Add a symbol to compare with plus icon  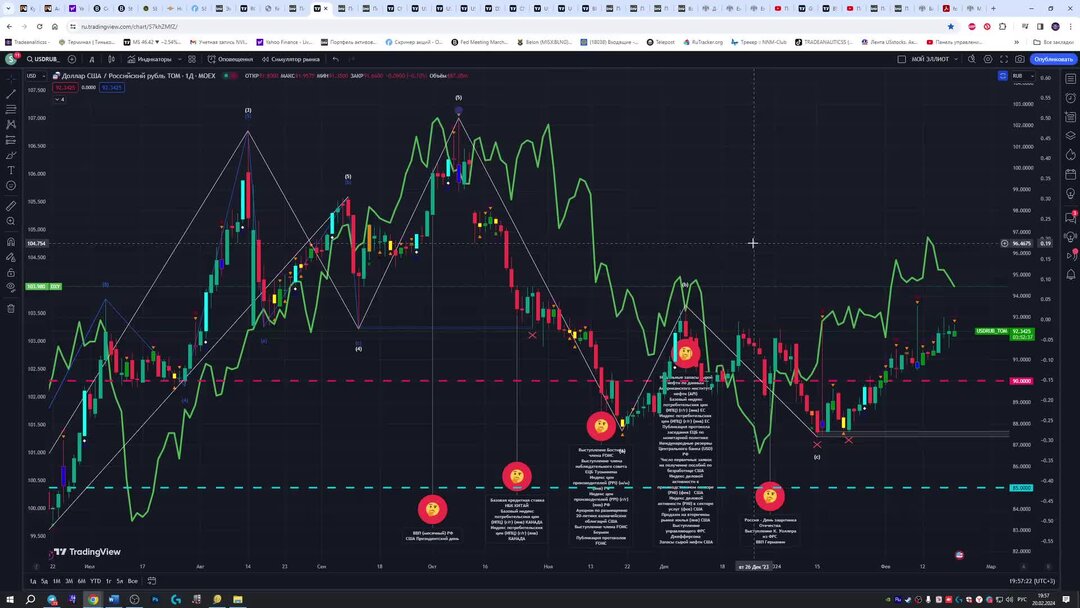point(72,59)
